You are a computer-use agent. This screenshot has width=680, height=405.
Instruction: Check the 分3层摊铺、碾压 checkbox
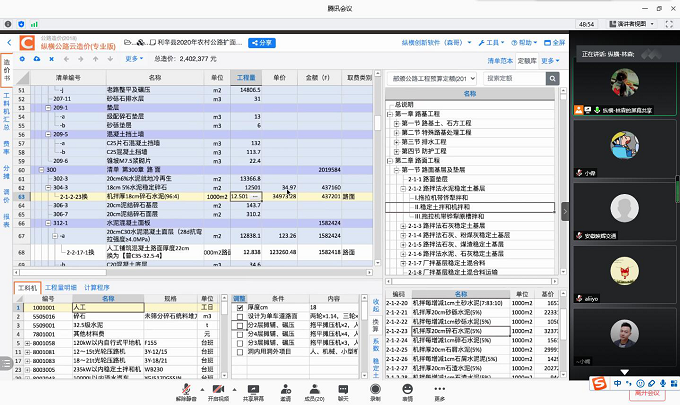(x=240, y=343)
